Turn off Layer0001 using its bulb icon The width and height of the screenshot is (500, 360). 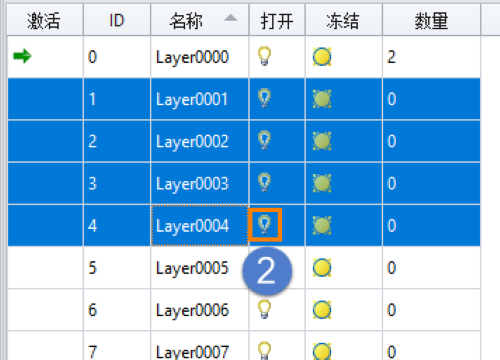(264, 98)
